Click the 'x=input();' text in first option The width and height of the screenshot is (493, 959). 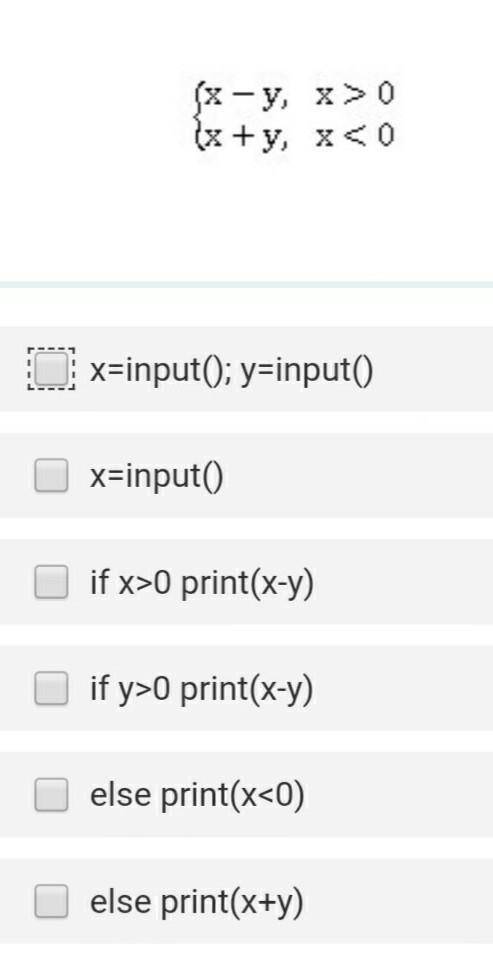[161, 371]
